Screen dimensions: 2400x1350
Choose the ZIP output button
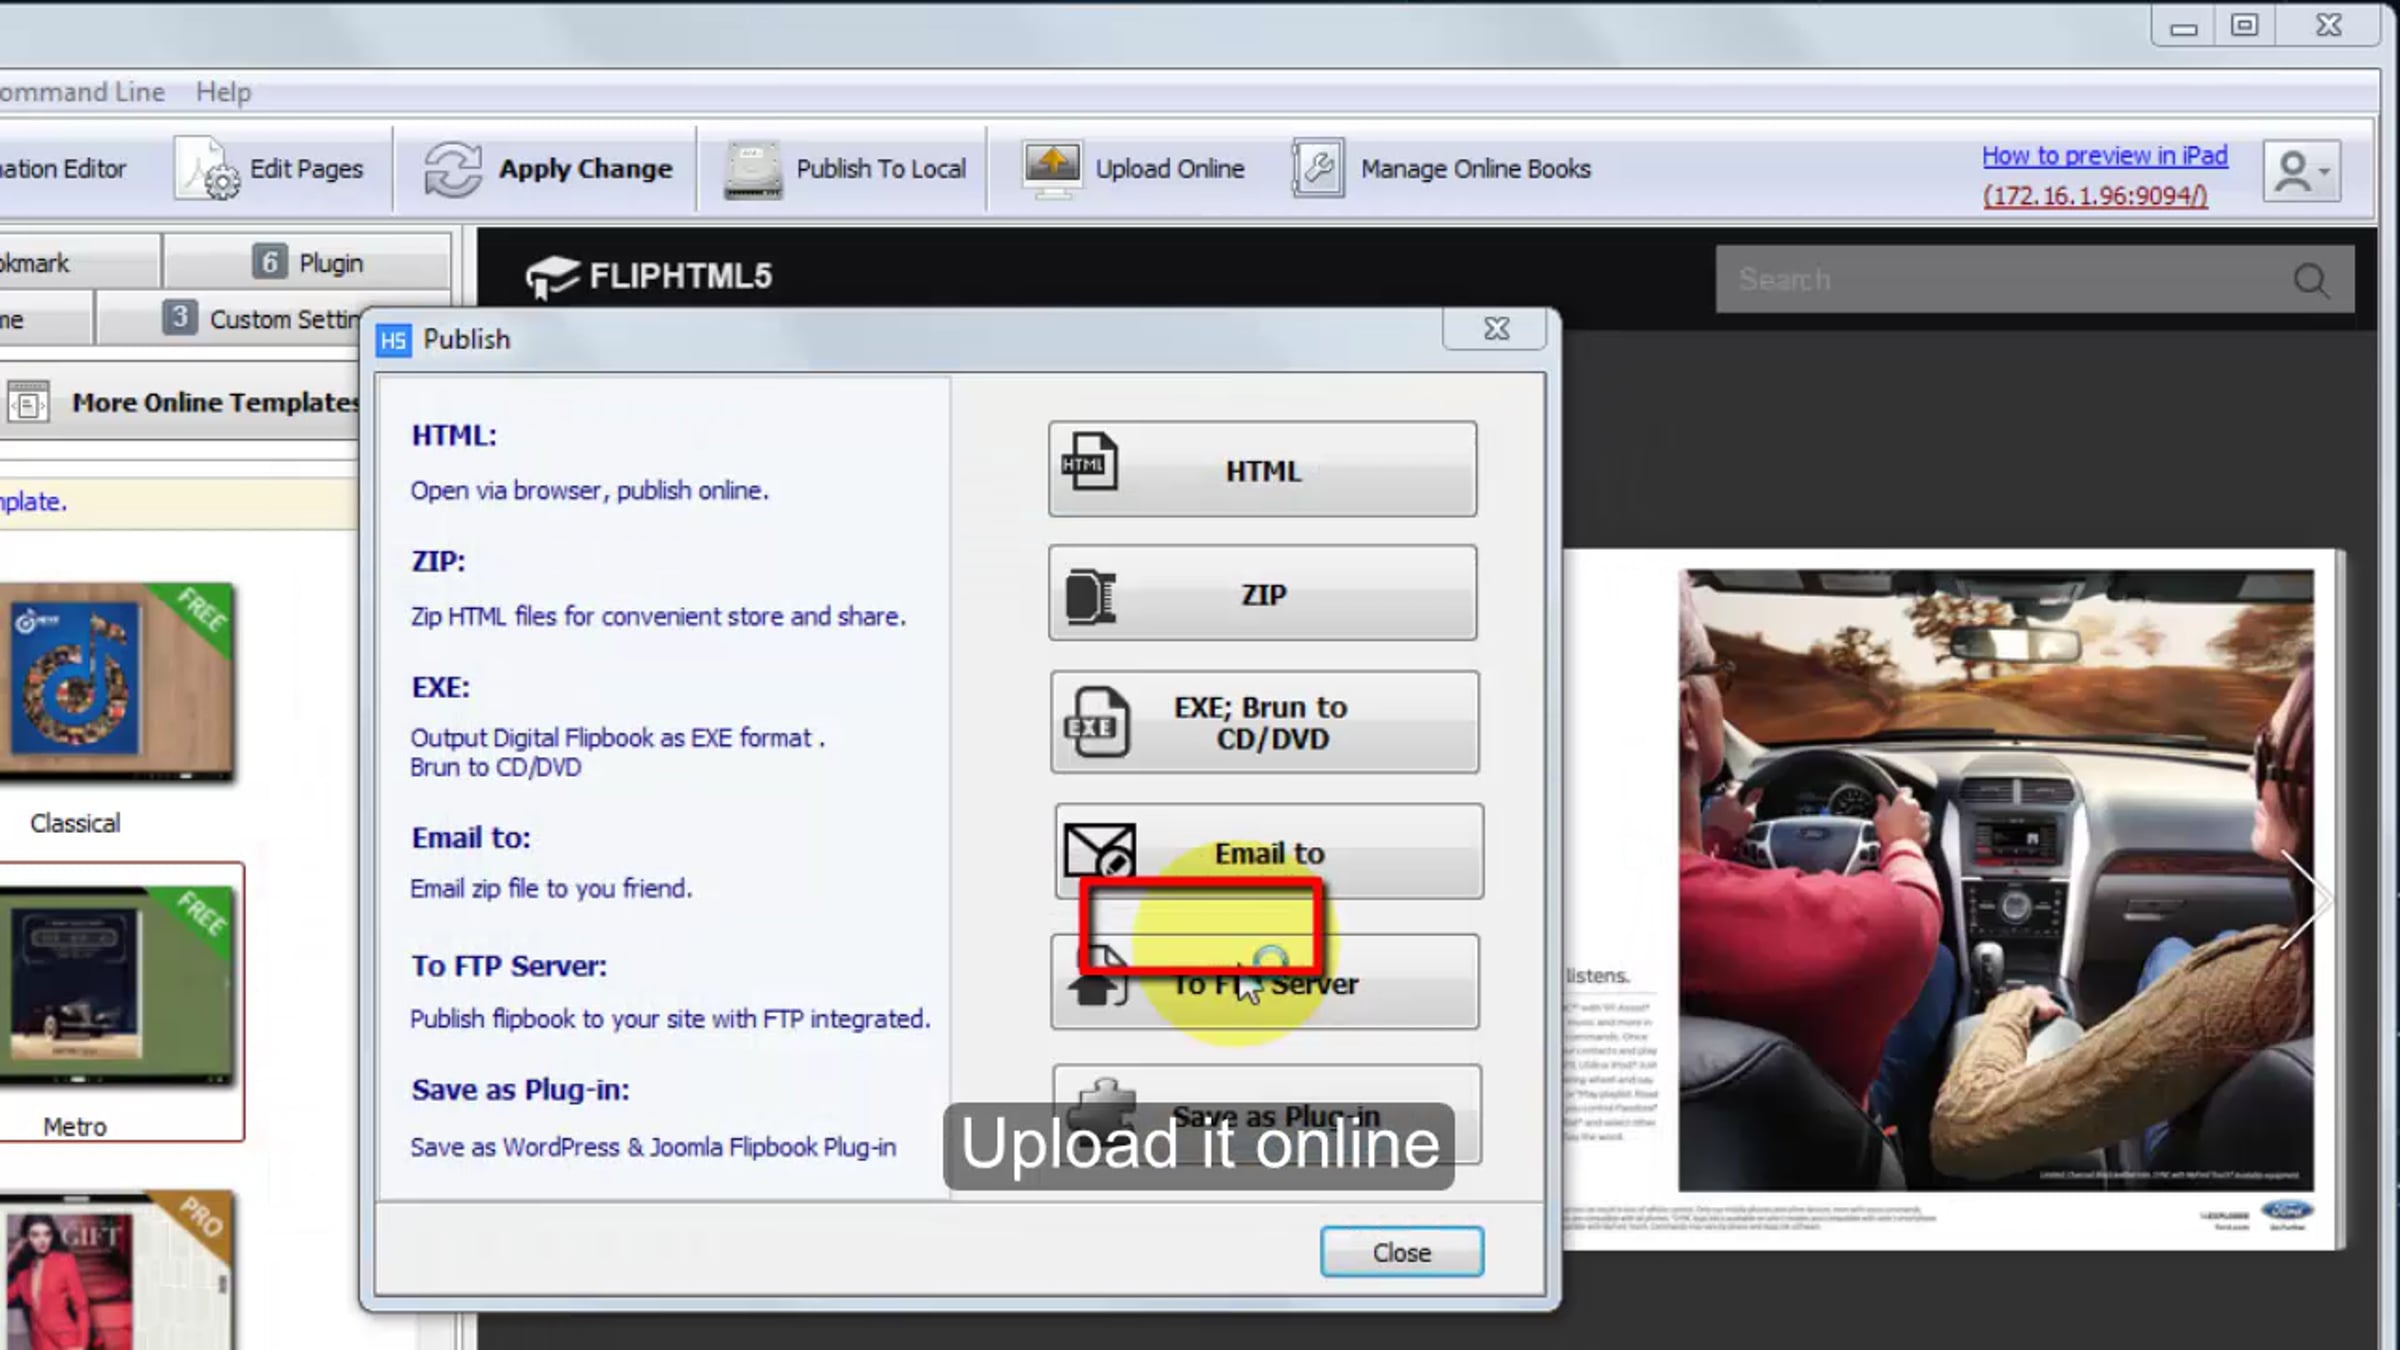click(1262, 593)
